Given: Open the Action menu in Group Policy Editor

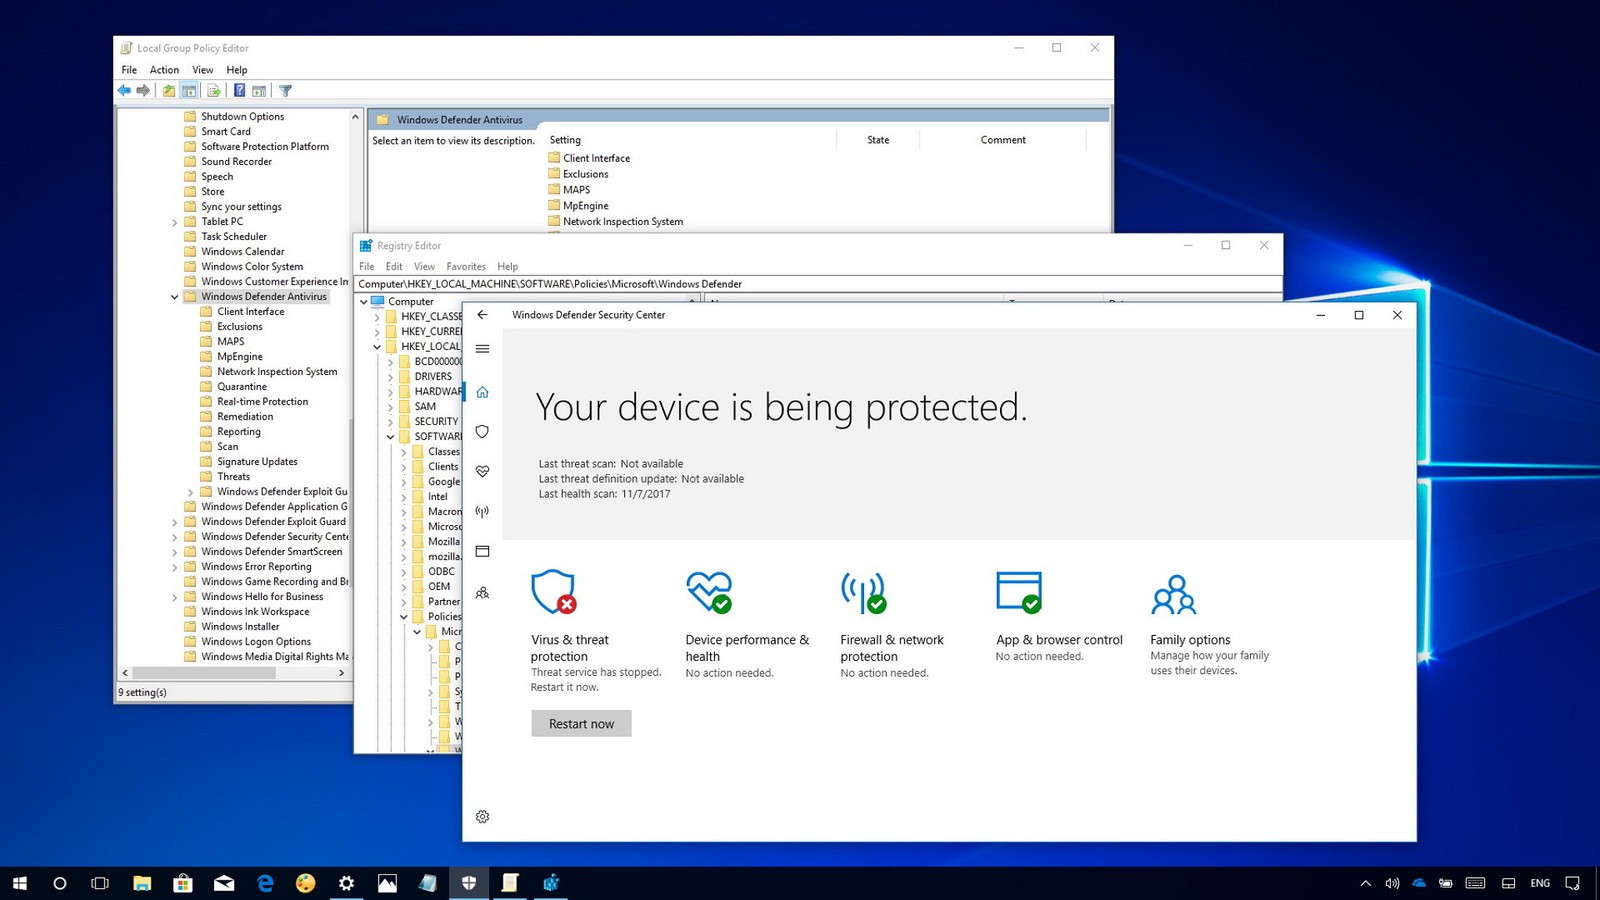Looking at the screenshot, I should coord(163,69).
